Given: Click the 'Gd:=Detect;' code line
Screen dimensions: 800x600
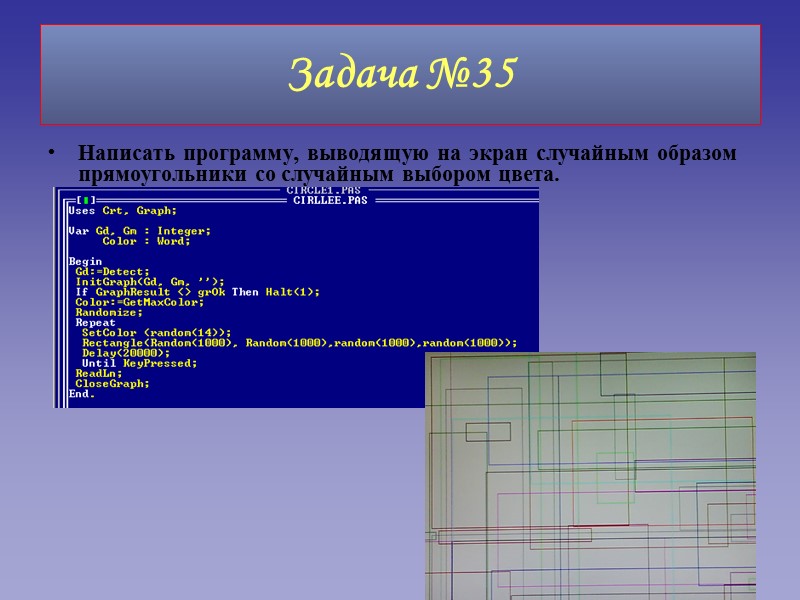Looking at the screenshot, I should click(112, 272).
